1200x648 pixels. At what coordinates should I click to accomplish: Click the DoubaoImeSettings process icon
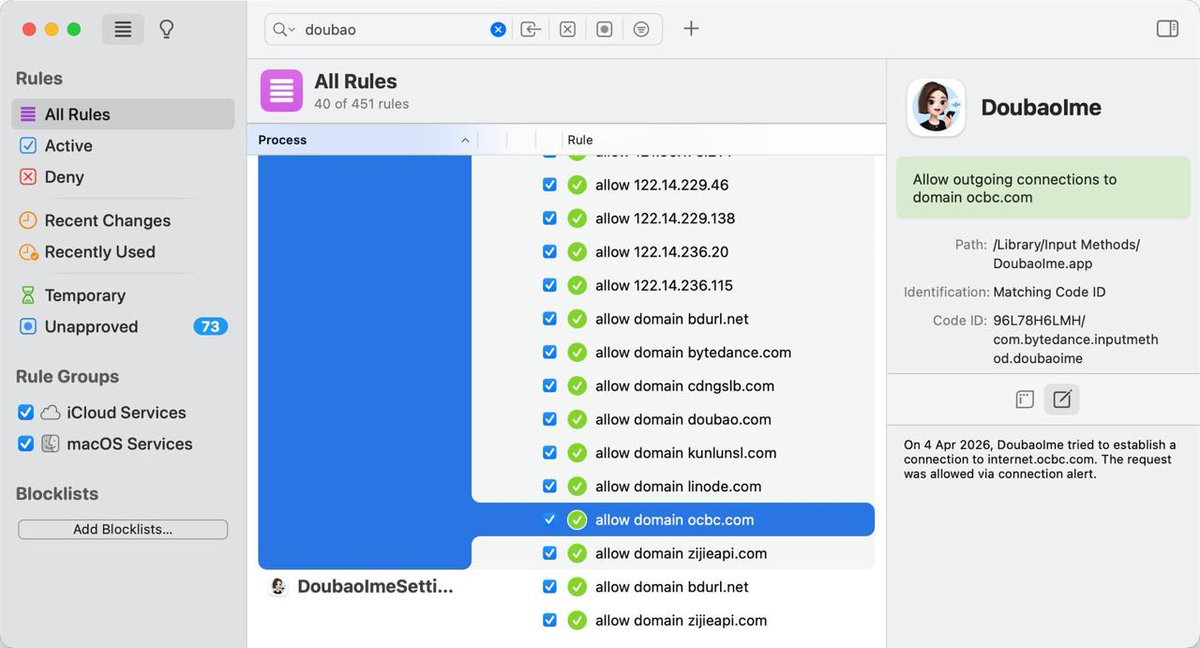279,587
